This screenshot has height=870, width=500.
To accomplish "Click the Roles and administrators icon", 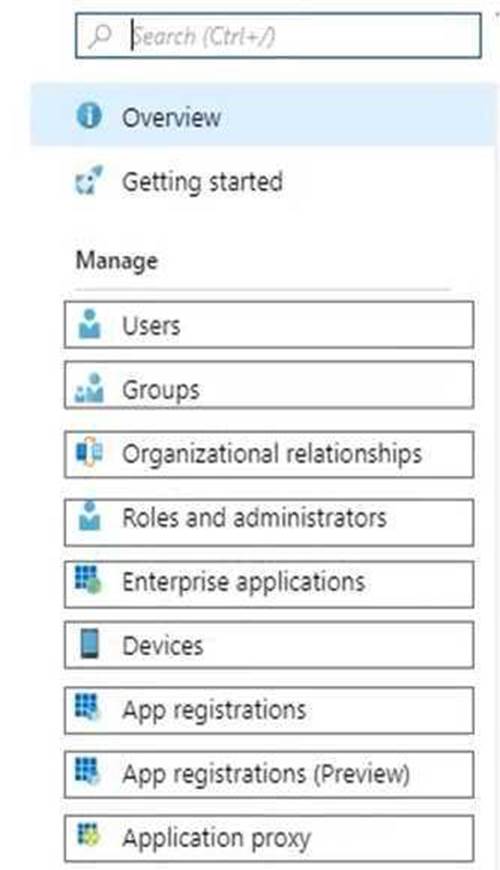I will pos(89,516).
